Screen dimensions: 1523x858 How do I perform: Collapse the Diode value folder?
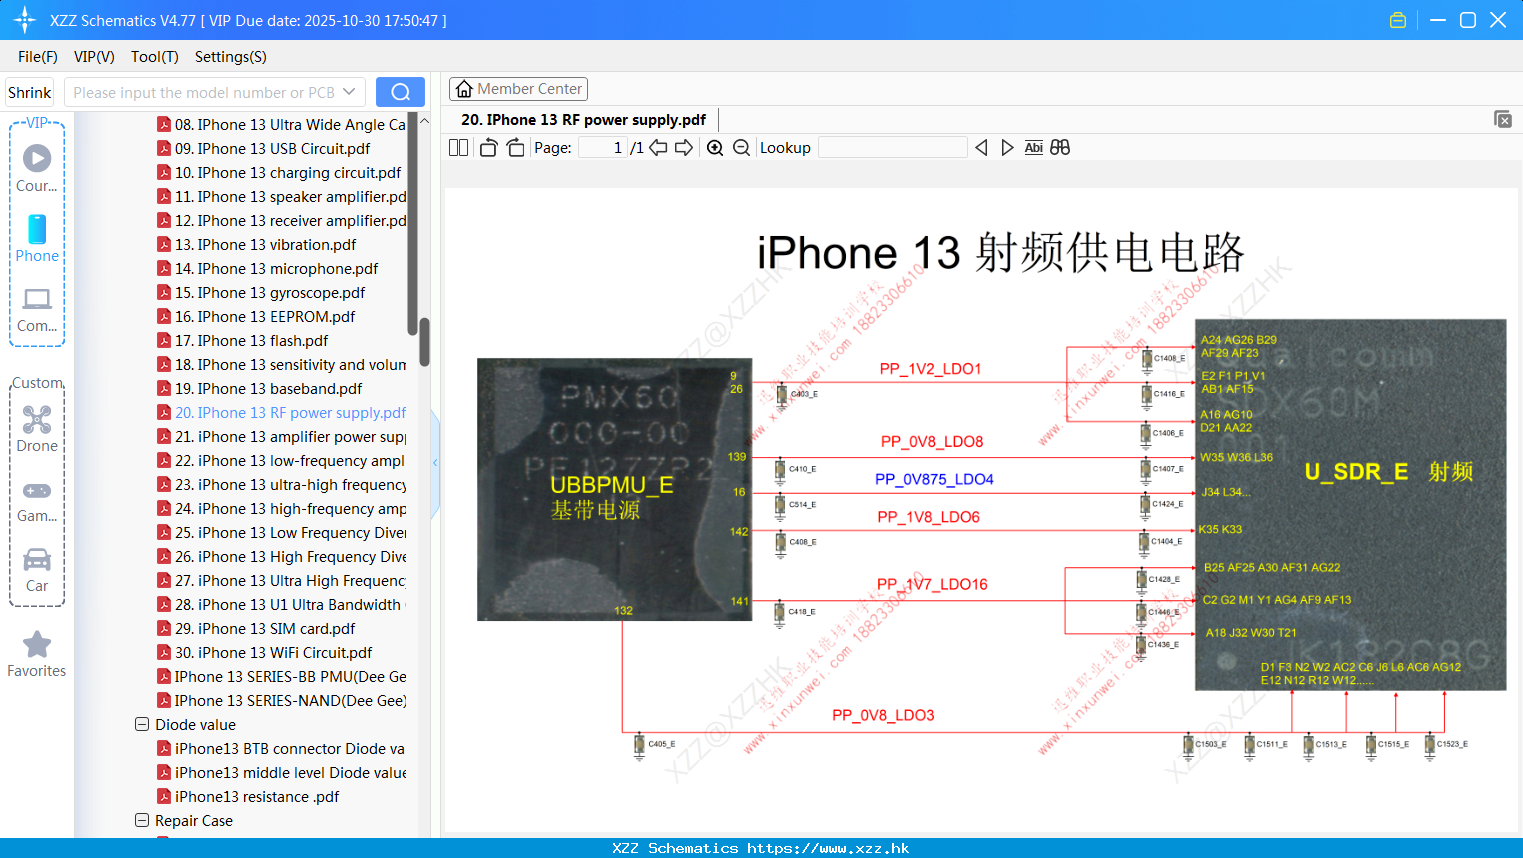[142, 724]
